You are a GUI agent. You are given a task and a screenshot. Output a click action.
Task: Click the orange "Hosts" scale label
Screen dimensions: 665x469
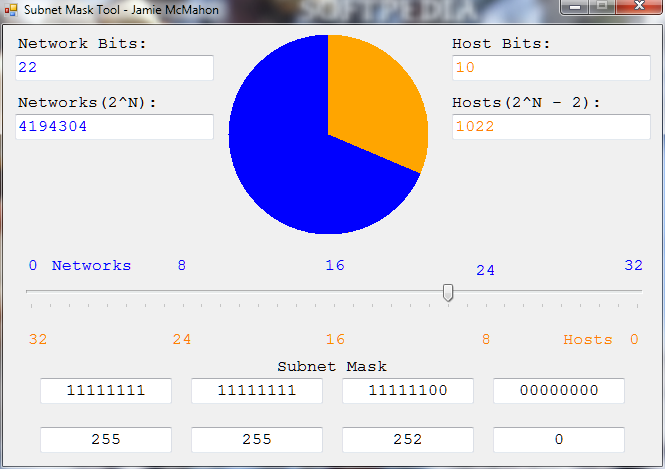(x=588, y=340)
